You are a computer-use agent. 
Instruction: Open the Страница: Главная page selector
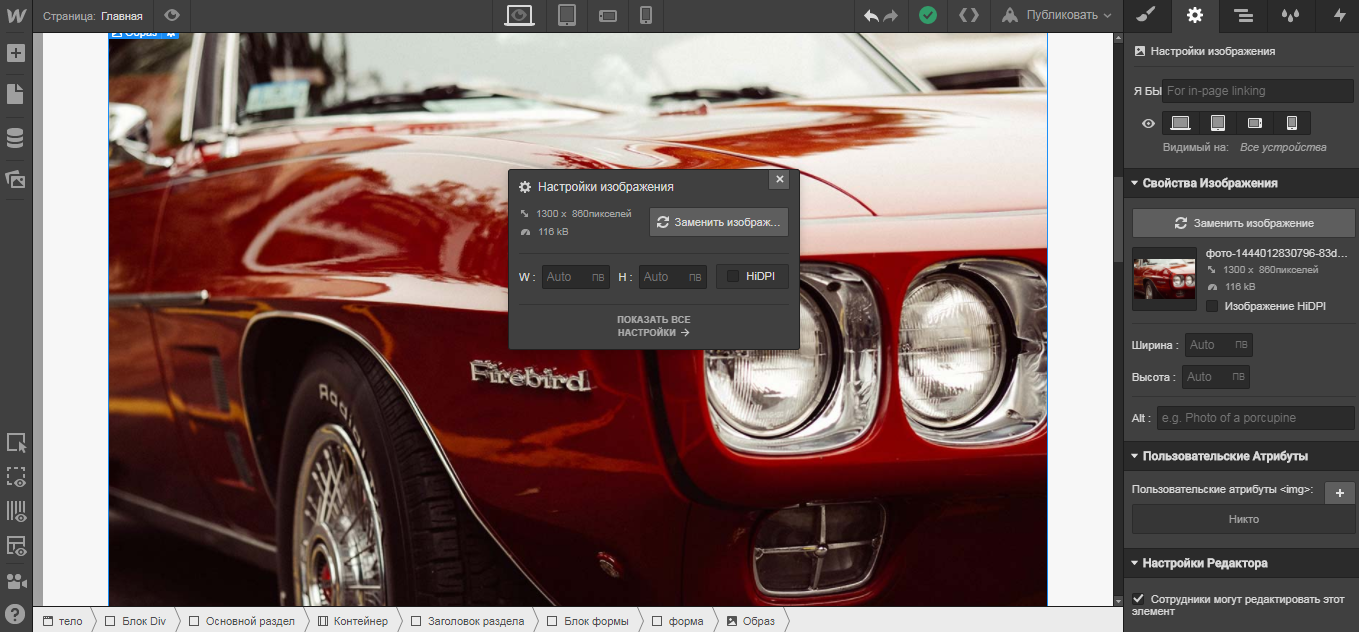click(92, 16)
